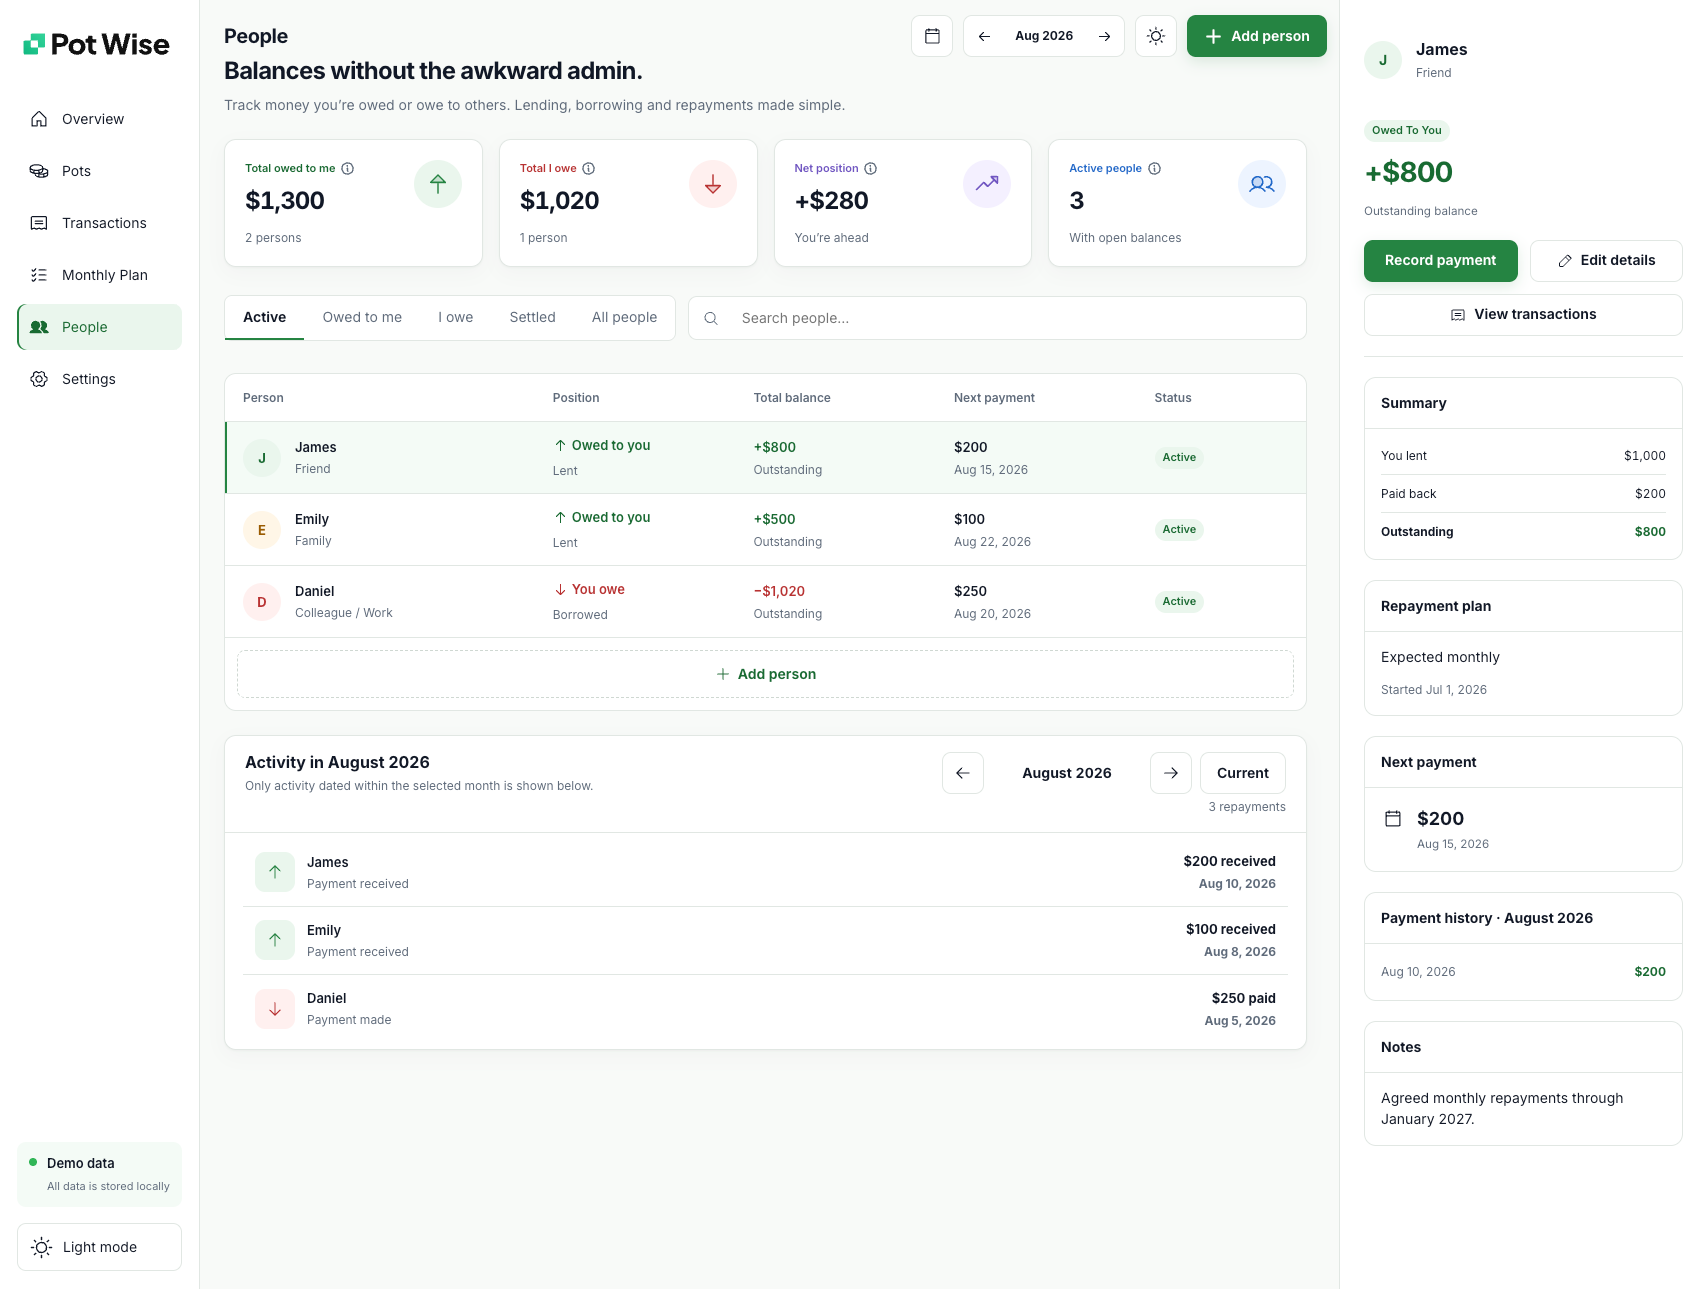The image size is (1707, 1289).
Task: Select the I owe tab
Action: click(456, 317)
